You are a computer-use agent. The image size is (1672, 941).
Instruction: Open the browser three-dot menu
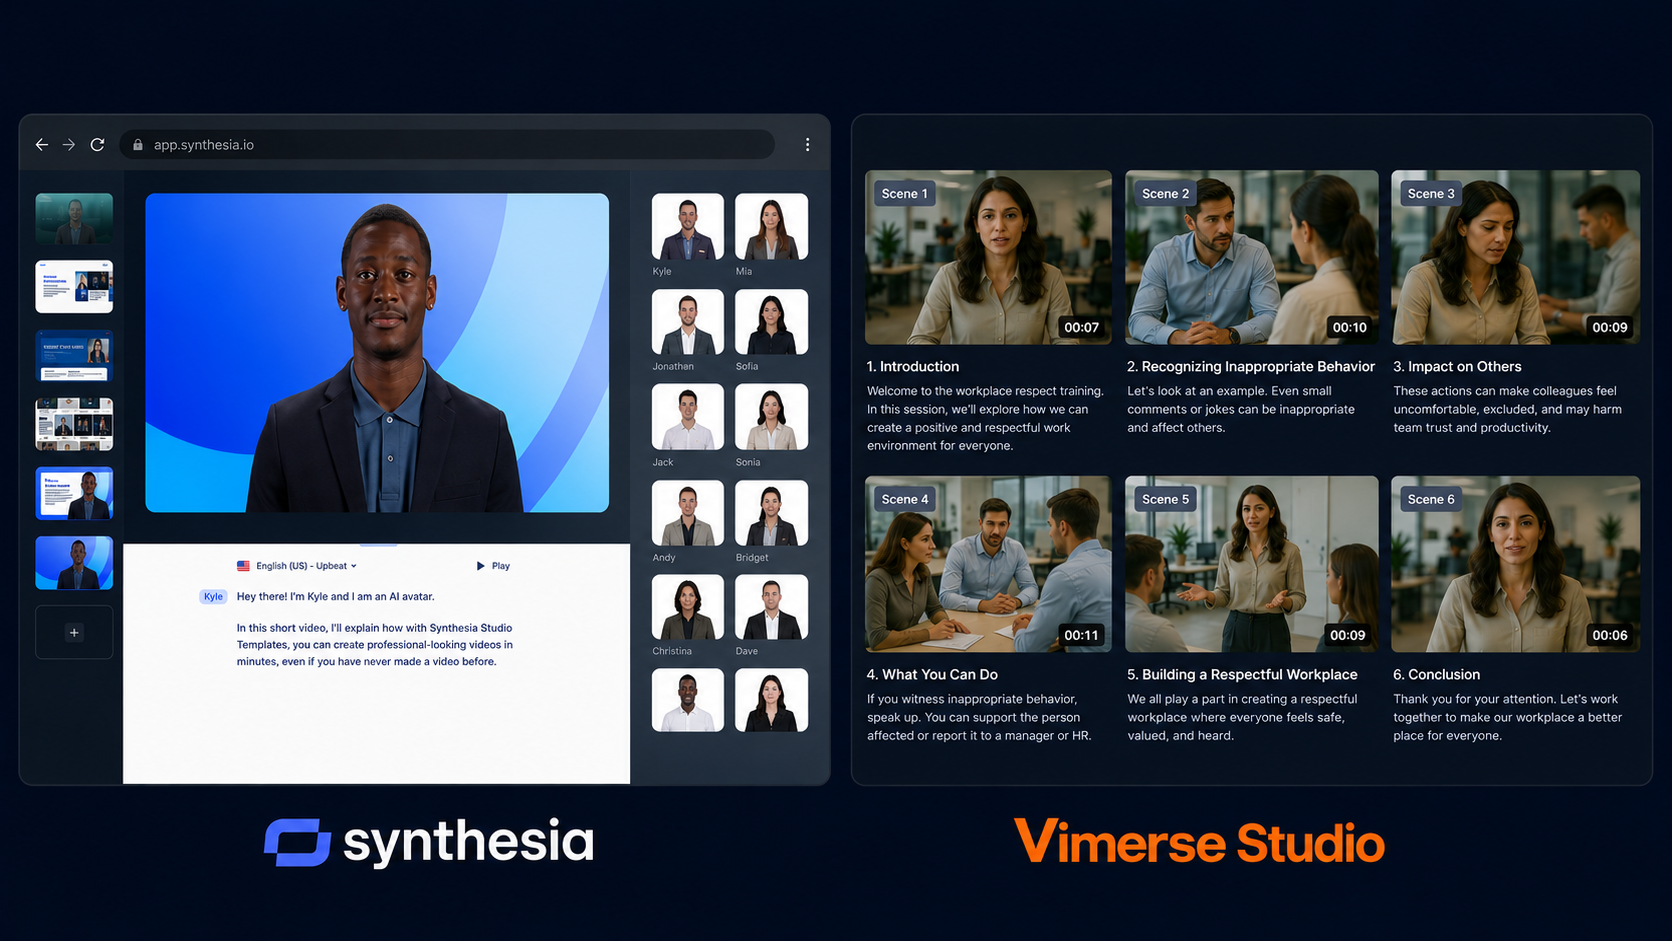tap(807, 145)
